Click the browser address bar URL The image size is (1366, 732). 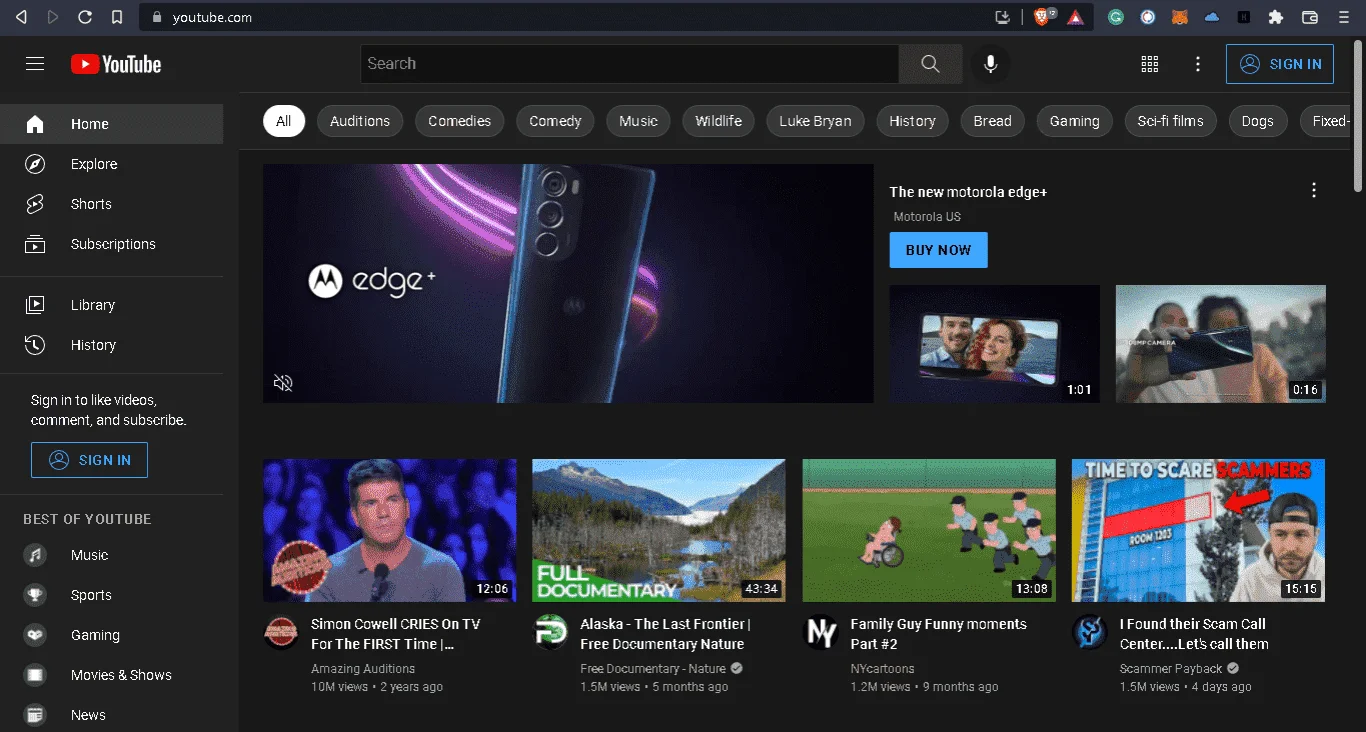click(212, 17)
